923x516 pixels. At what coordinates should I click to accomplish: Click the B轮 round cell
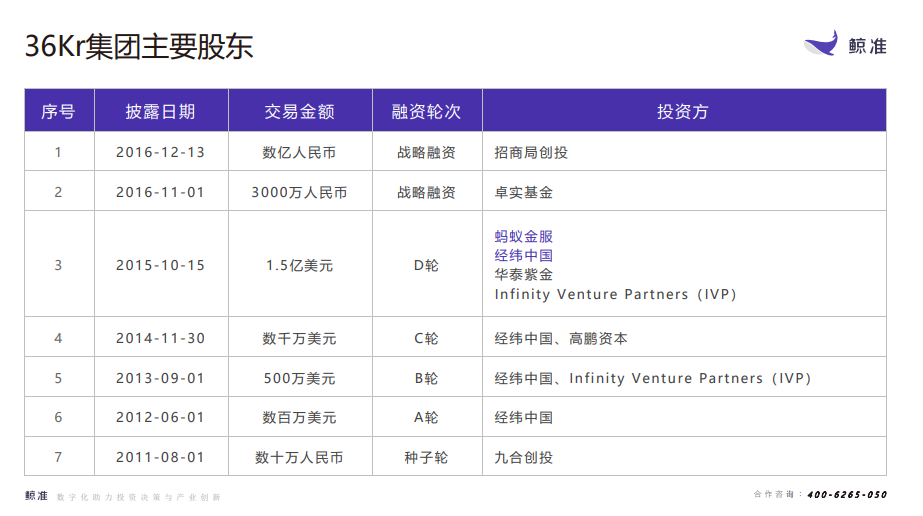pos(426,378)
